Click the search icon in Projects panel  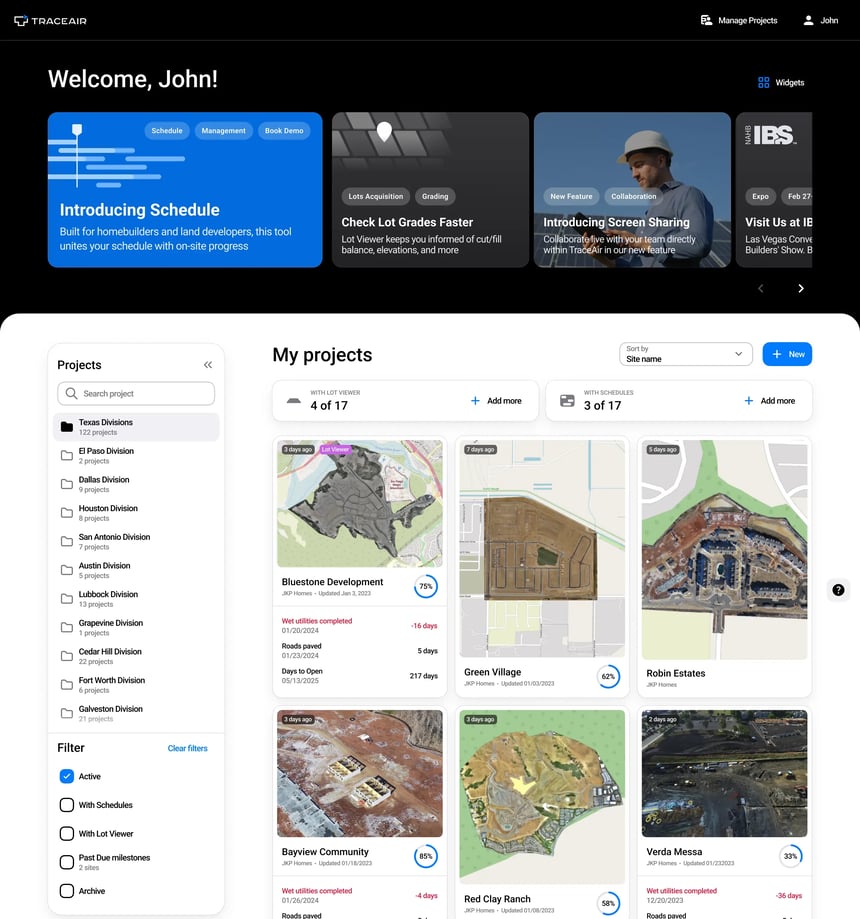point(70,393)
